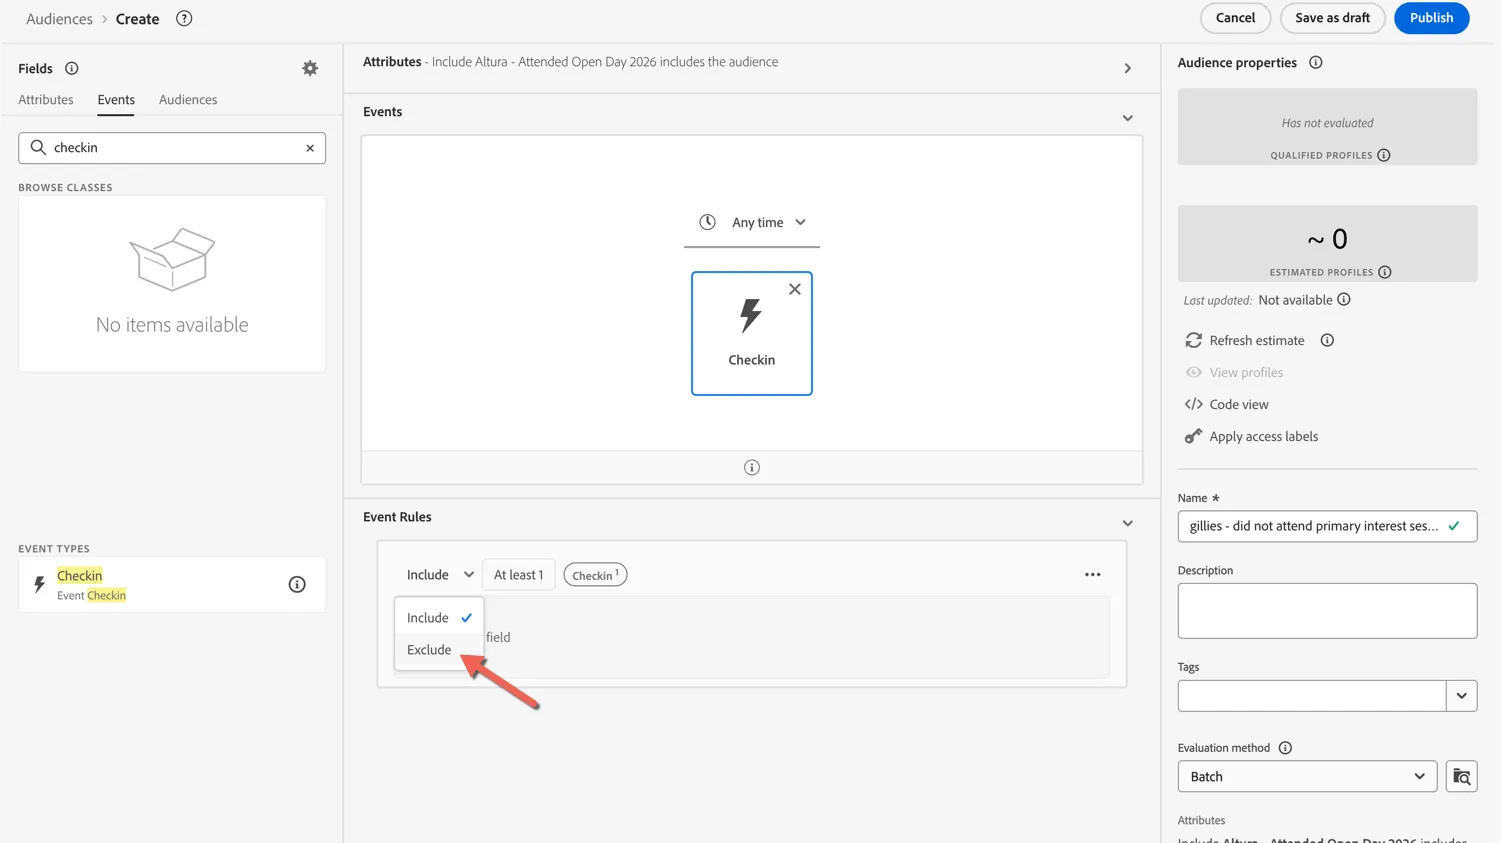Switch to the Events tab
The image size is (1501, 843).
pos(116,100)
